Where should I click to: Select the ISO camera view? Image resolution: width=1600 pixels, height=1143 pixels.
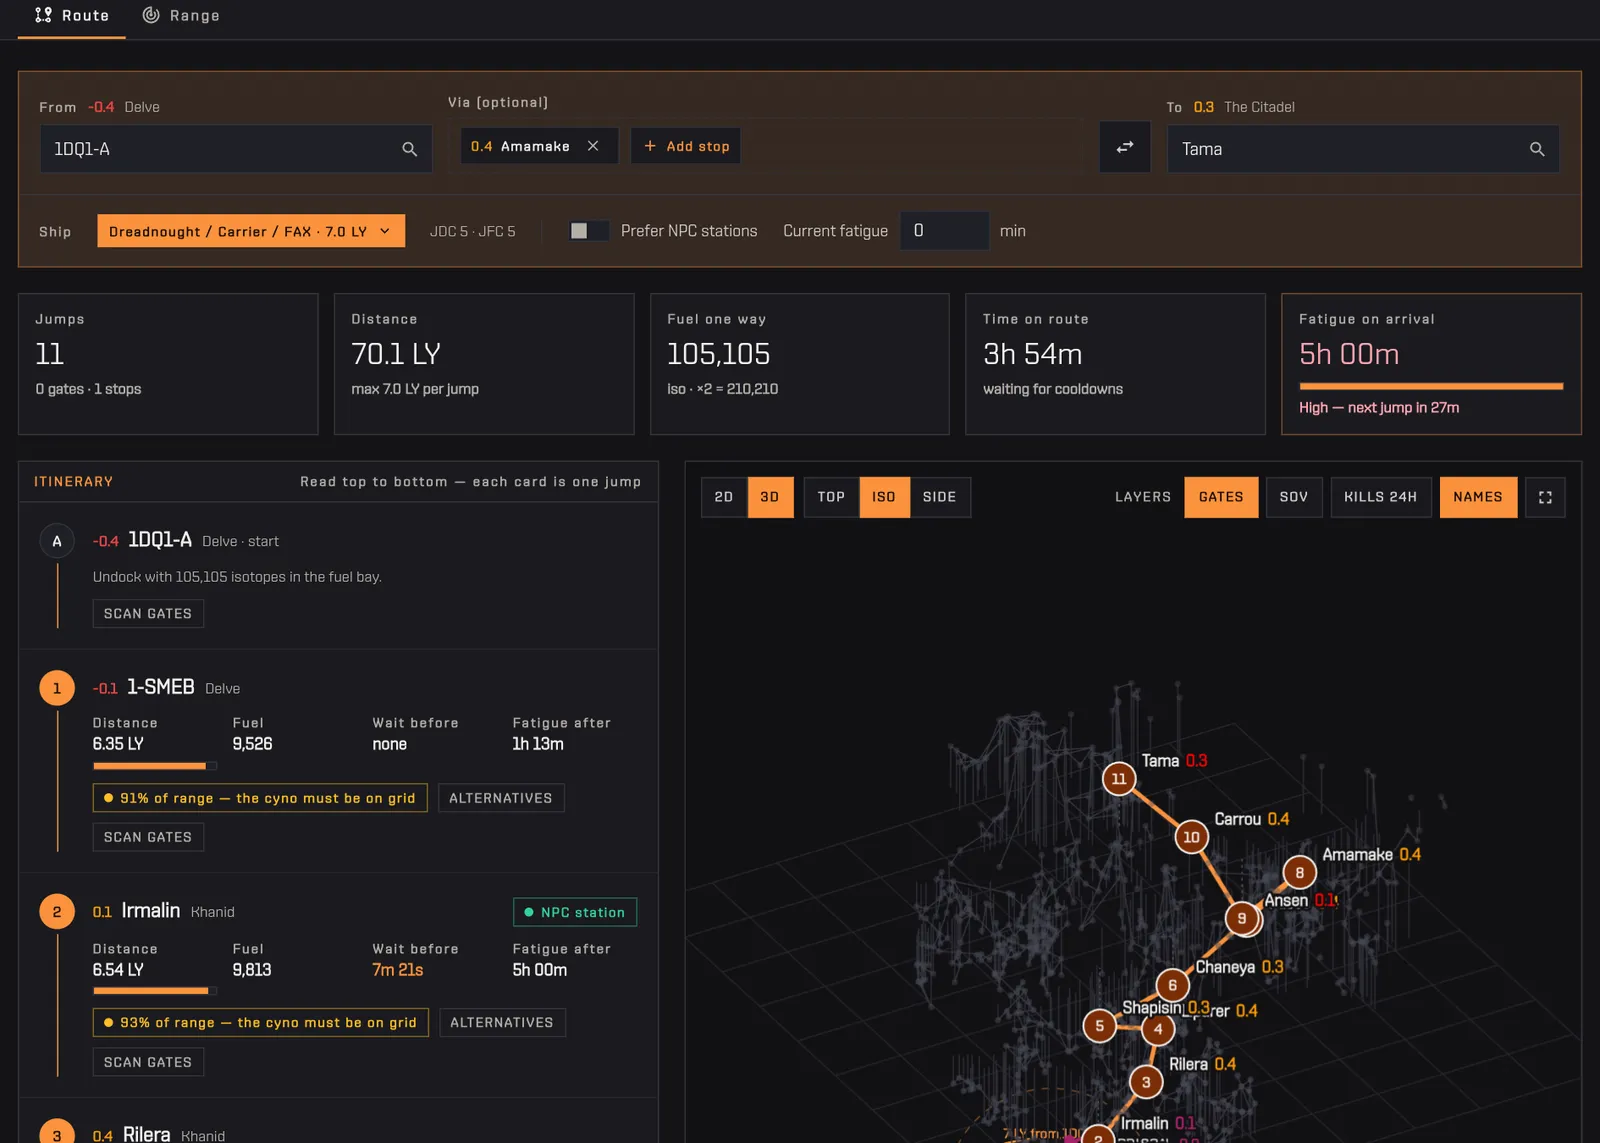884,497
